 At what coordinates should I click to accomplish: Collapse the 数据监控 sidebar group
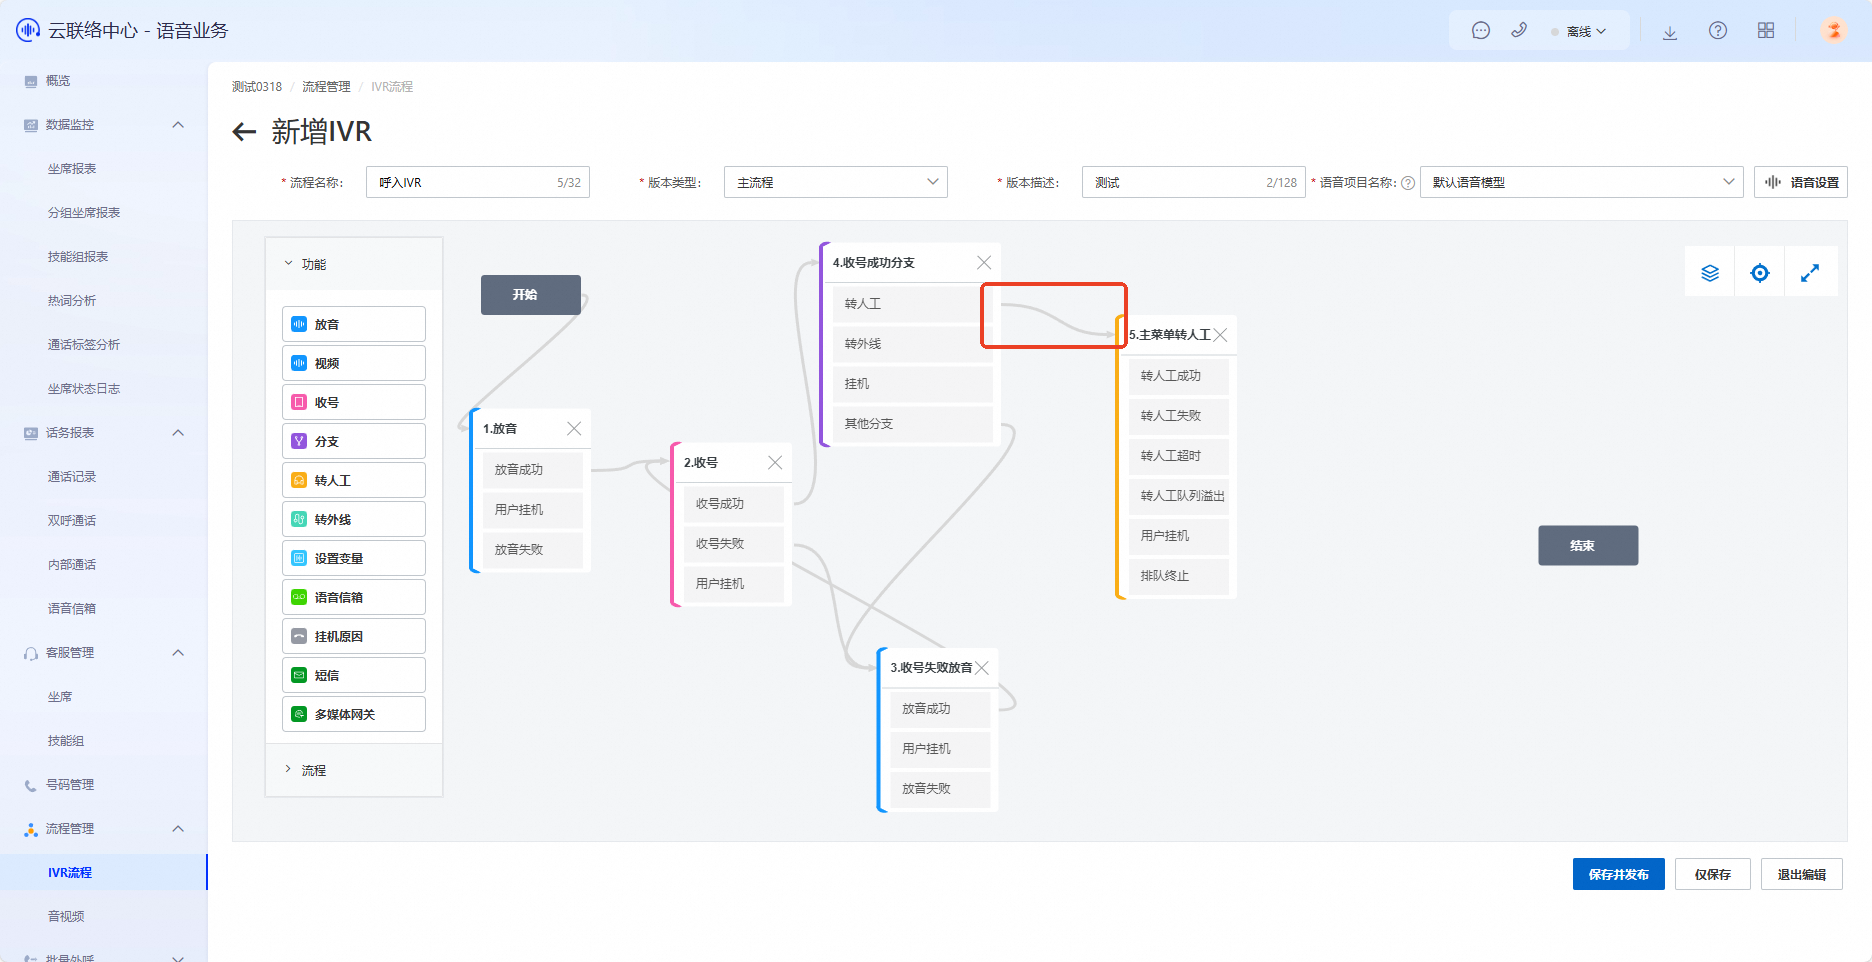pos(178,125)
